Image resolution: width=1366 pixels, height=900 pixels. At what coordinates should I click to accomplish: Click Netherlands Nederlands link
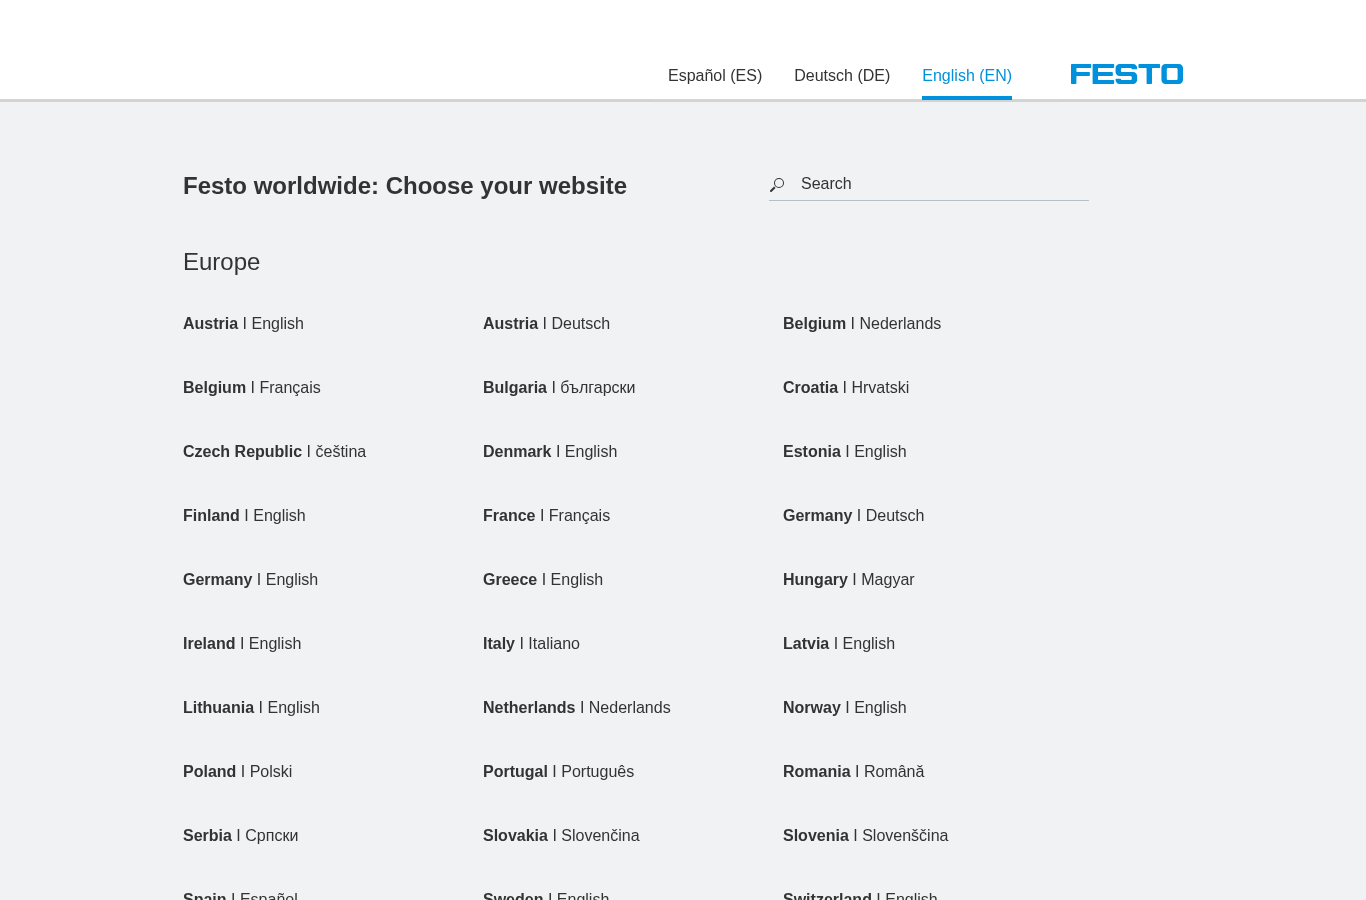[x=577, y=708]
